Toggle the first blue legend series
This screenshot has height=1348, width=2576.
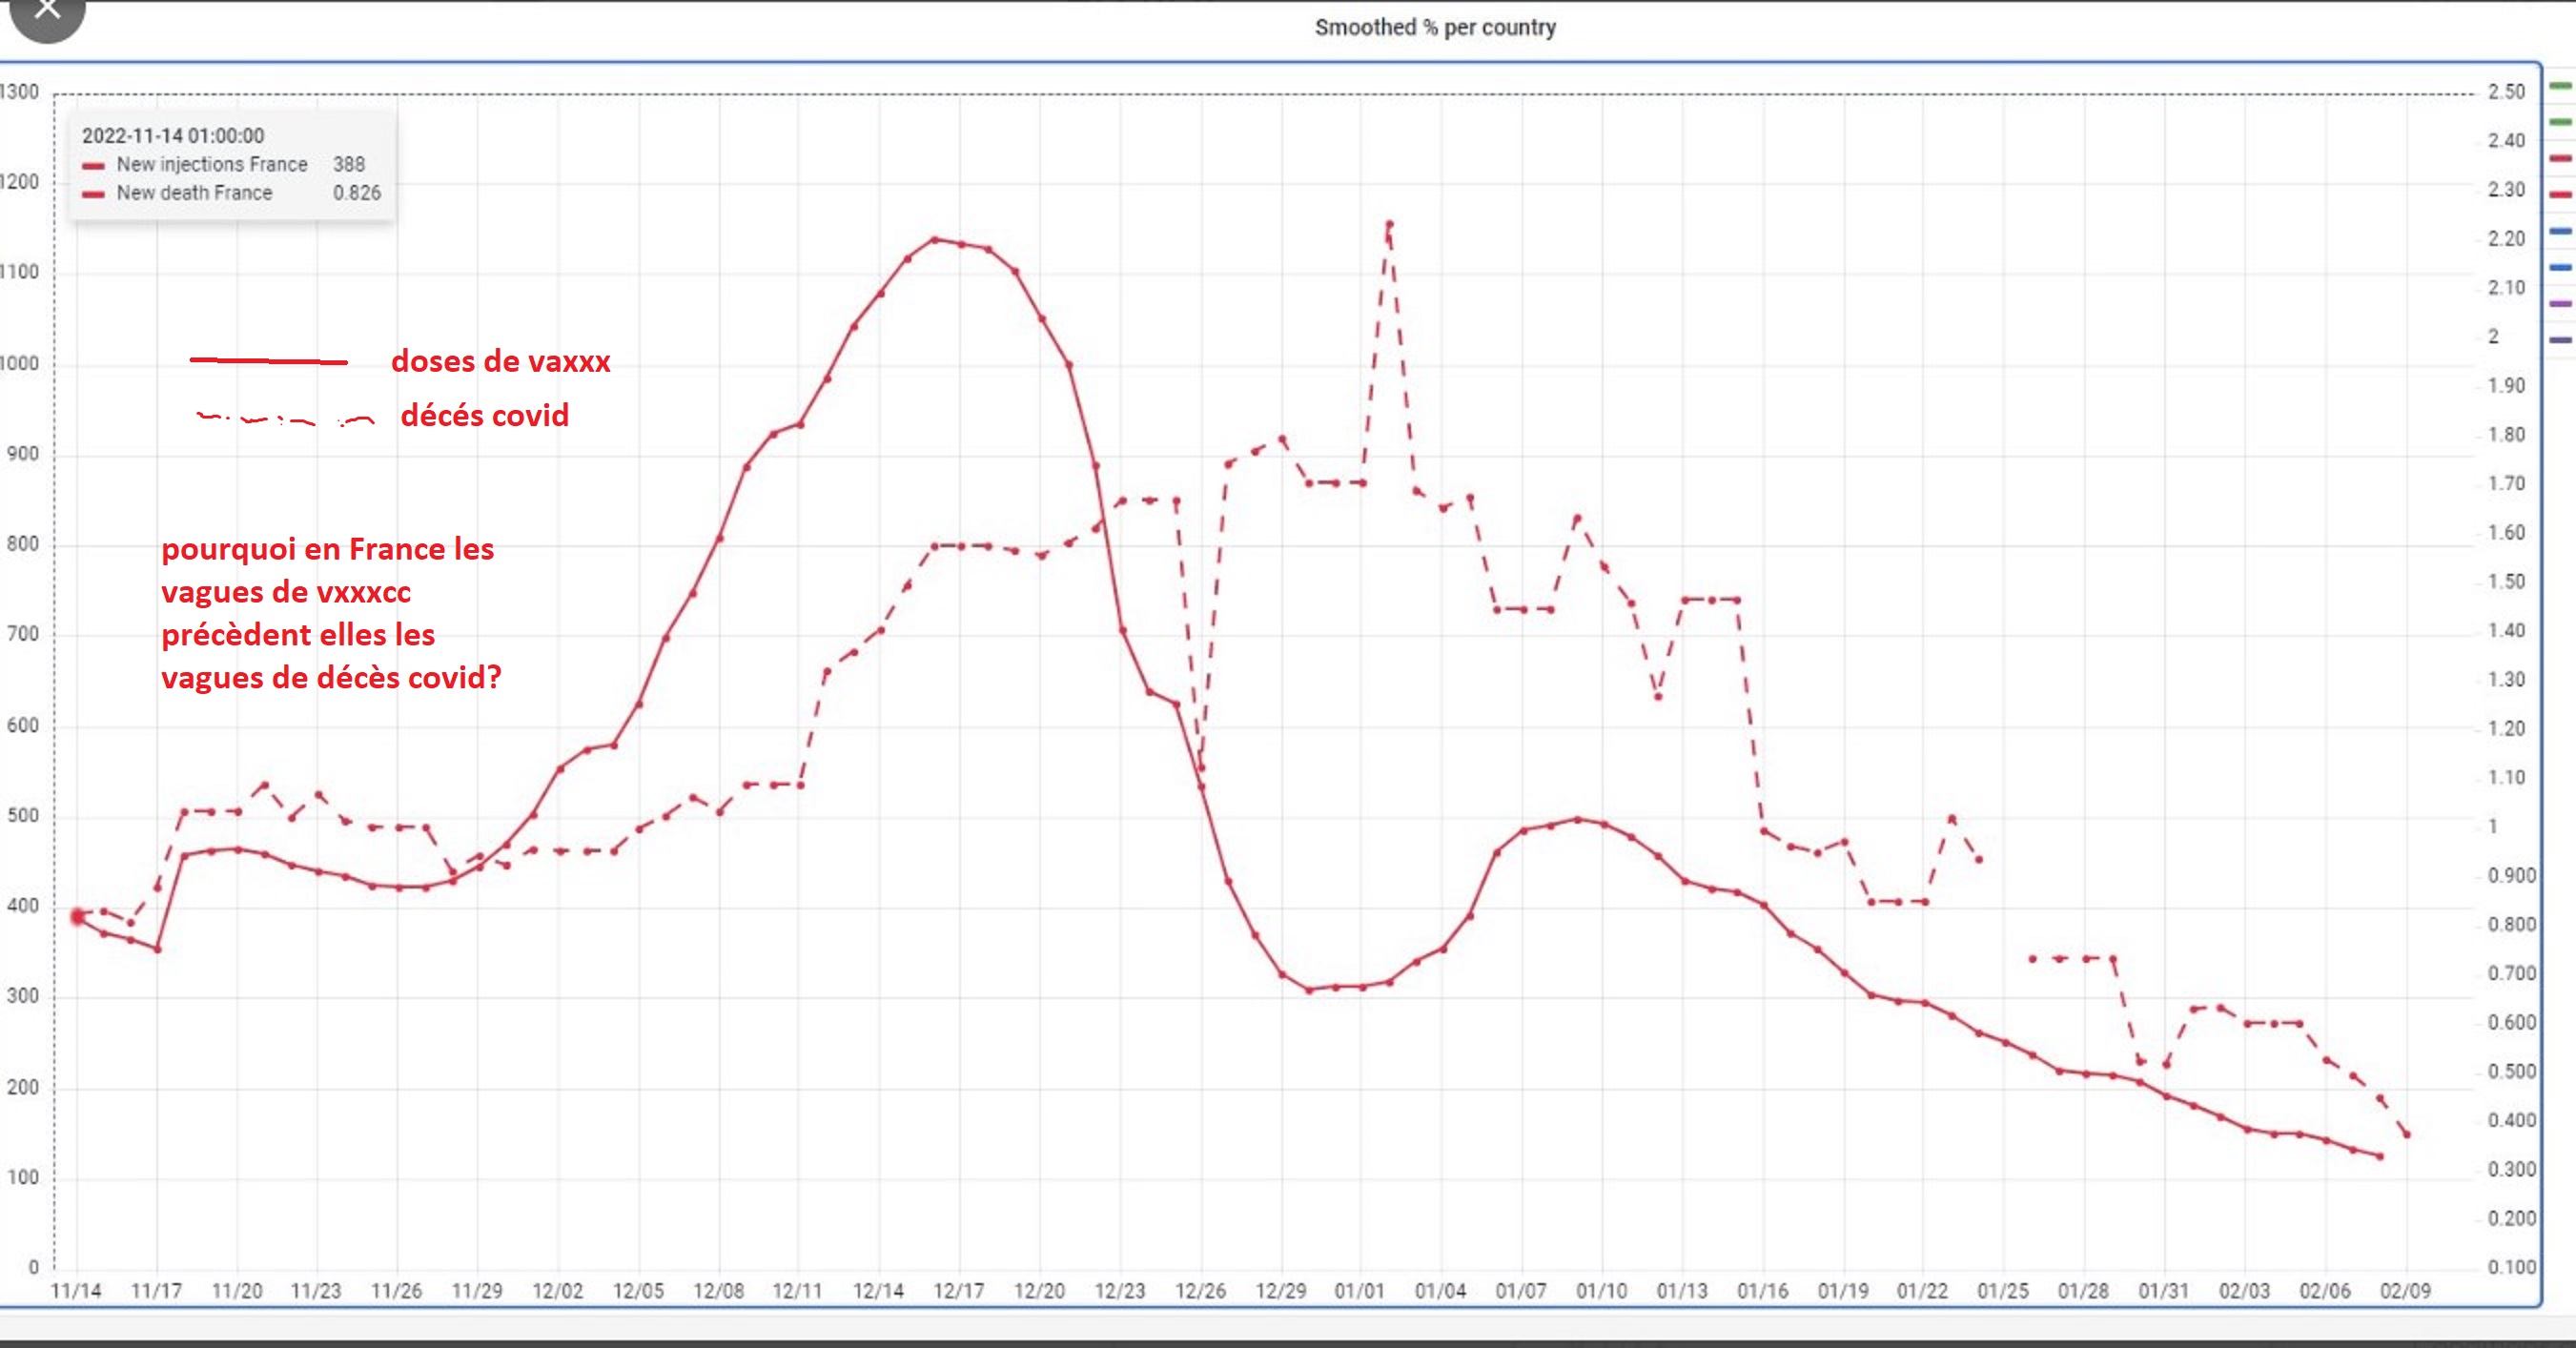(x=2560, y=231)
